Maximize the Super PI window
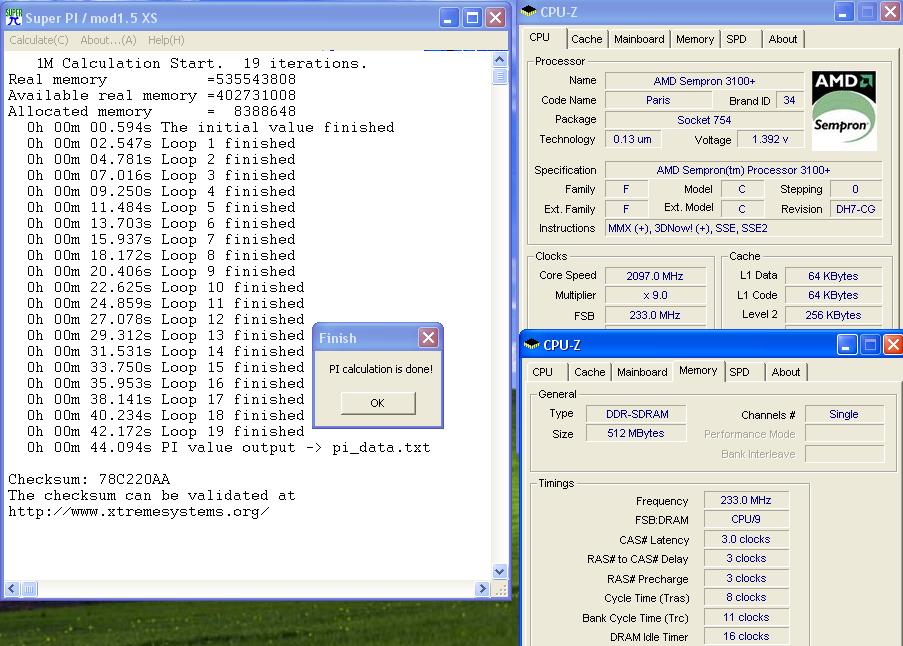This screenshot has width=903, height=646. tap(472, 18)
